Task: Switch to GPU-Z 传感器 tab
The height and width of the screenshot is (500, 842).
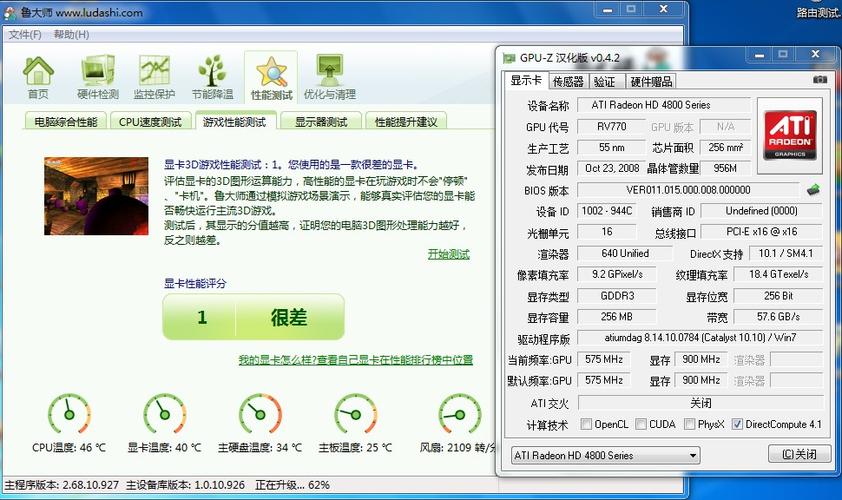Action: (568, 82)
